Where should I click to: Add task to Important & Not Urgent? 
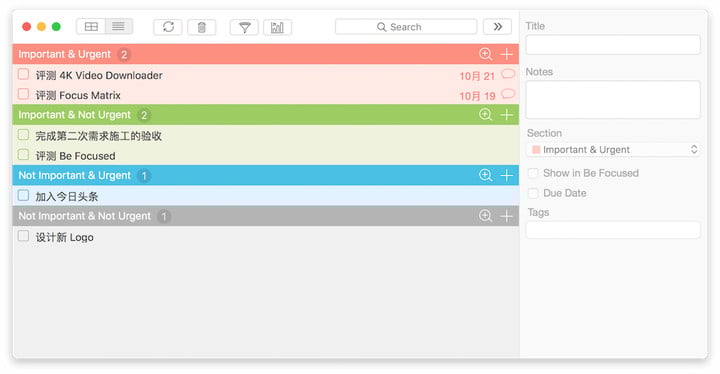[506, 114]
